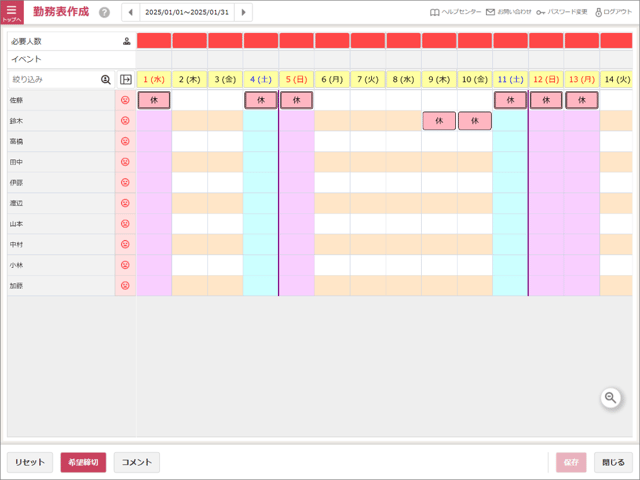Select the 4 (土) date header
This screenshot has width=640, height=480.
[x=261, y=80]
